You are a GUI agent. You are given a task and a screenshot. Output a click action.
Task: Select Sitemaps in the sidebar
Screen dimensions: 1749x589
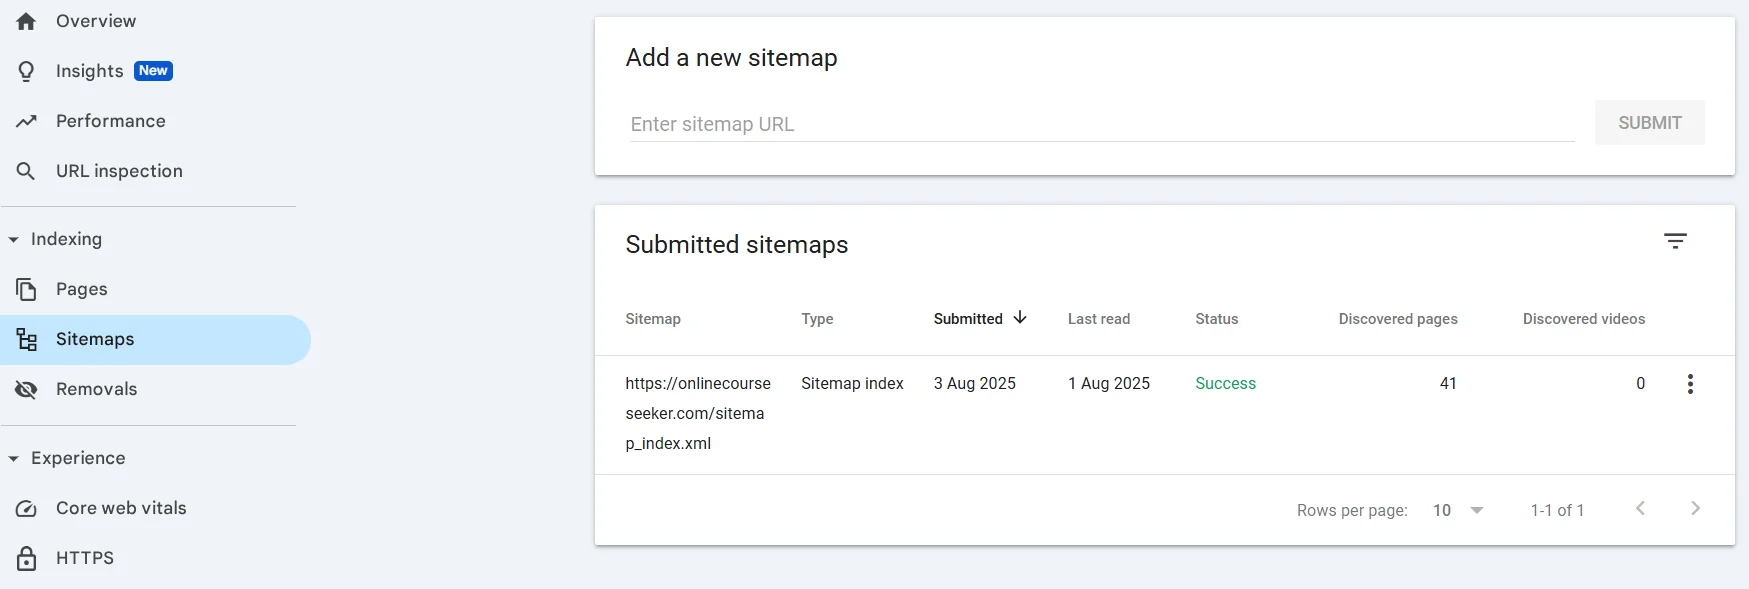[156, 340]
